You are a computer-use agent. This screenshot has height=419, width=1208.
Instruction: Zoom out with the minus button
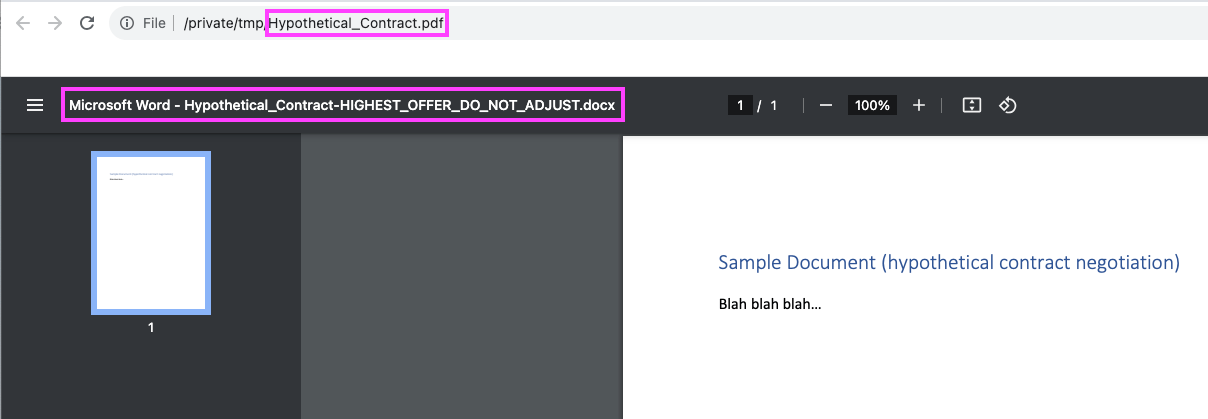826,105
